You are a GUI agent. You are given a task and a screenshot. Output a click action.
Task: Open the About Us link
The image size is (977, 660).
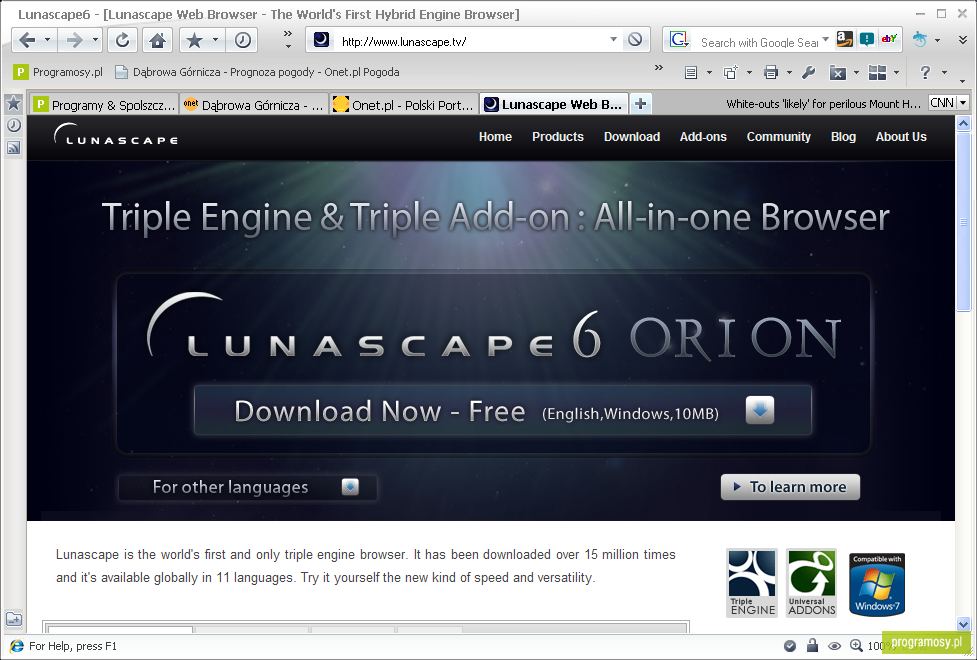(901, 136)
